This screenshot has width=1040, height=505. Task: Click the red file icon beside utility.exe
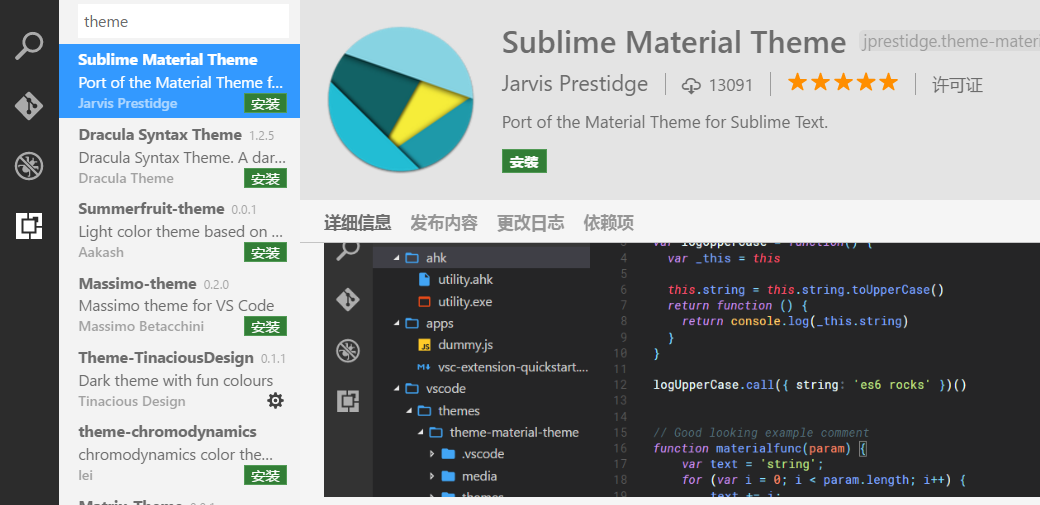(424, 301)
